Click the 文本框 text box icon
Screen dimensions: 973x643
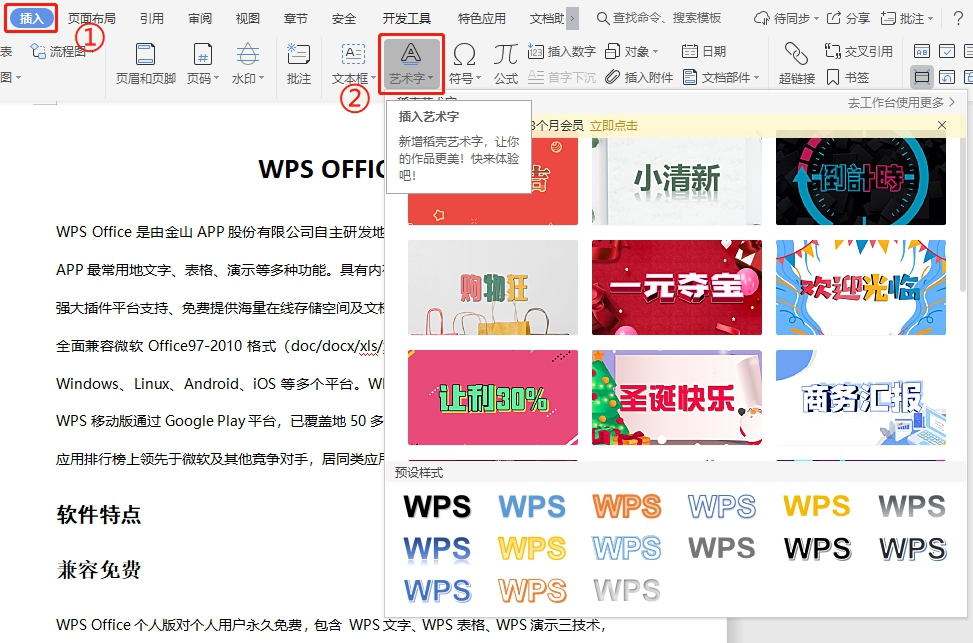coord(353,55)
